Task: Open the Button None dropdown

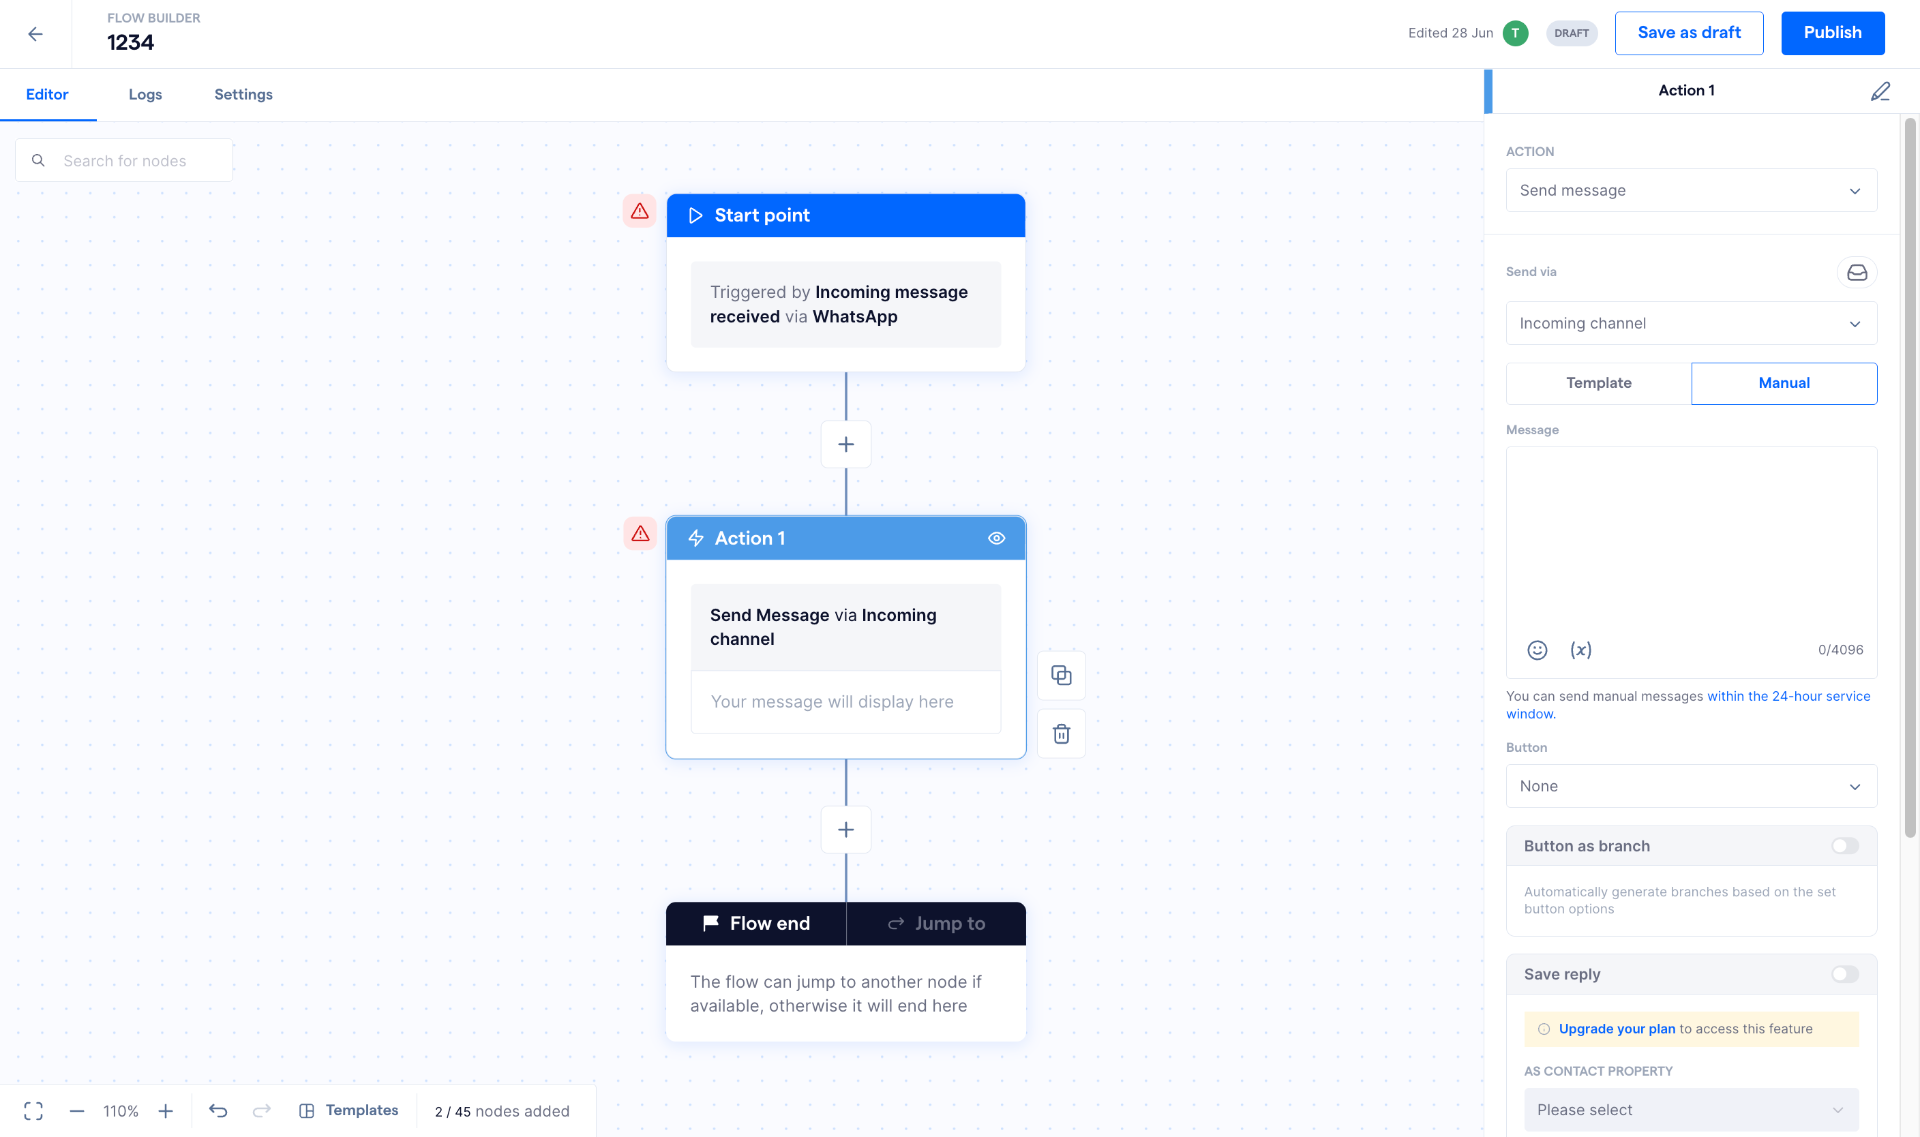Action: coord(1691,786)
